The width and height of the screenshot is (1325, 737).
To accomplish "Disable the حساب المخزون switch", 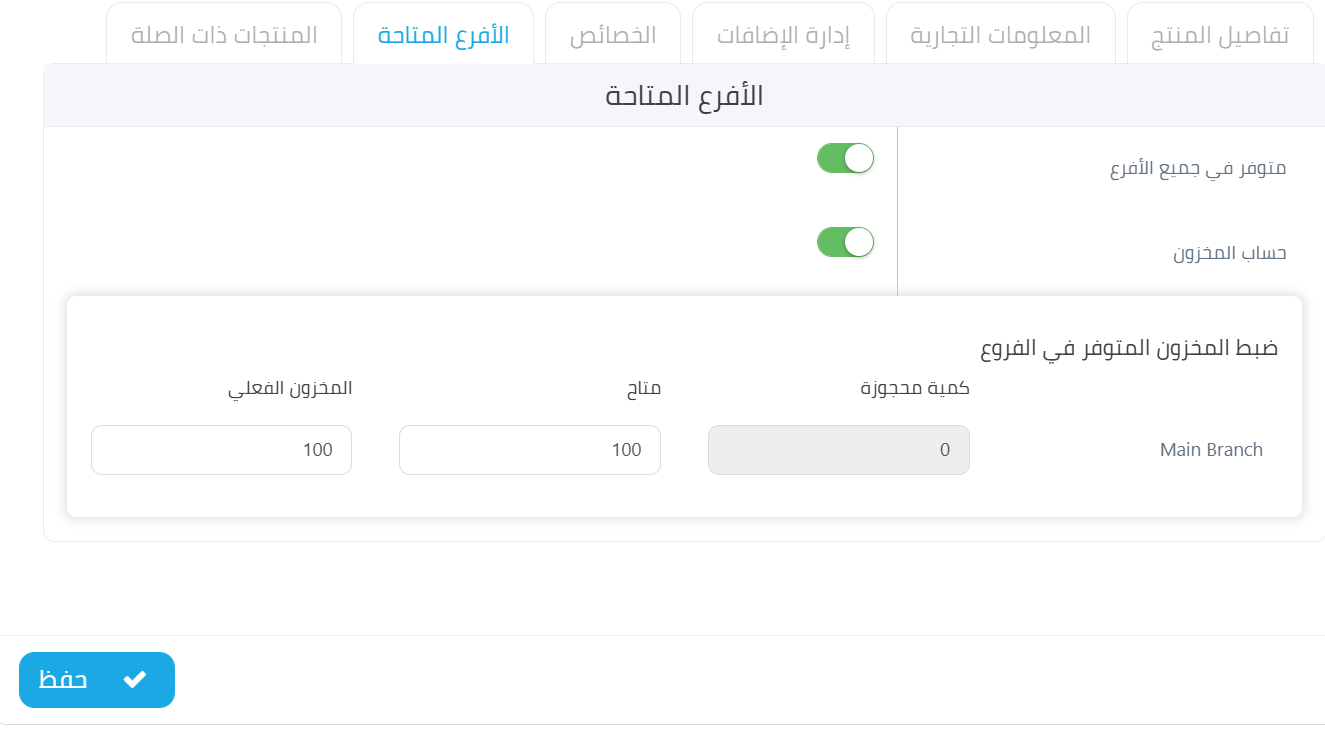I will [x=846, y=242].
